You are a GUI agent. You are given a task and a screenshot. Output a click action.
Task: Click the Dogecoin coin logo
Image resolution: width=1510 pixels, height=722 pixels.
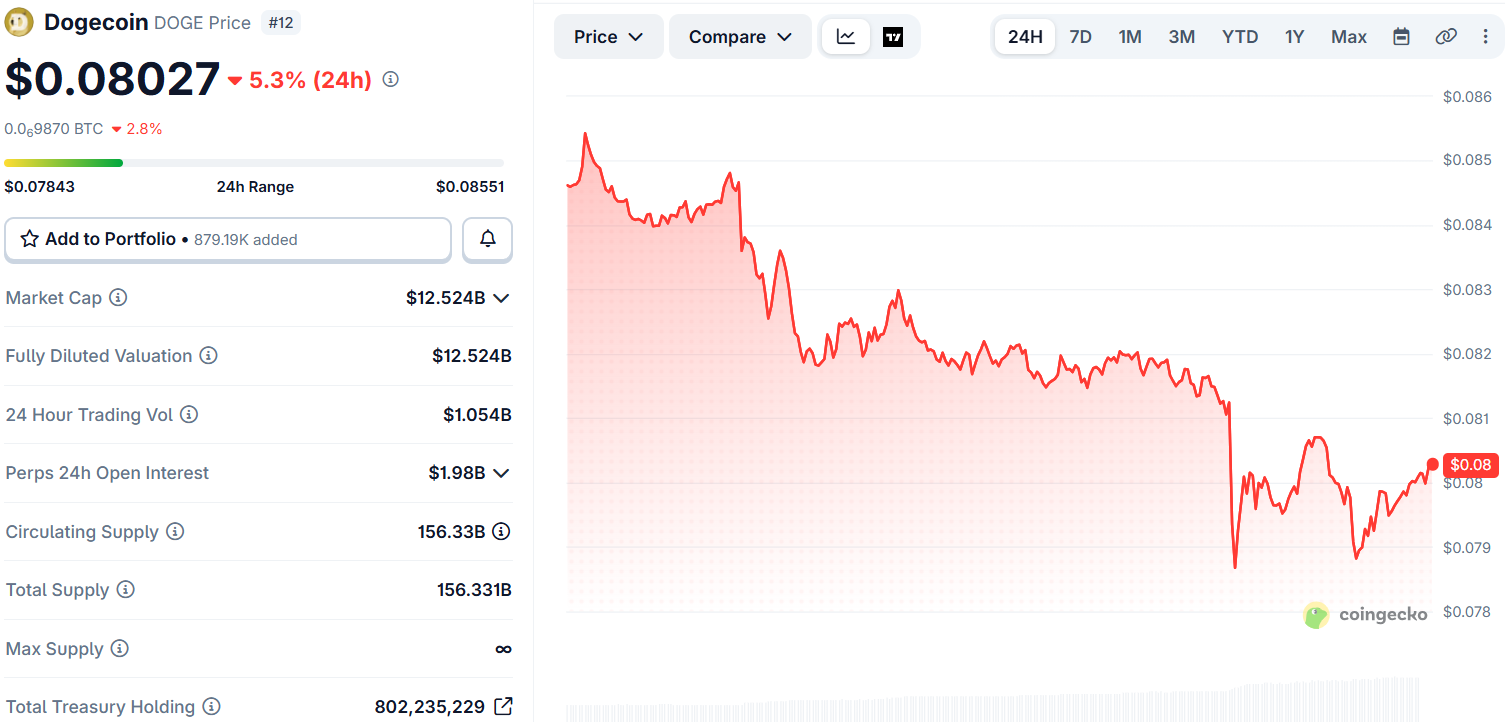(19, 22)
